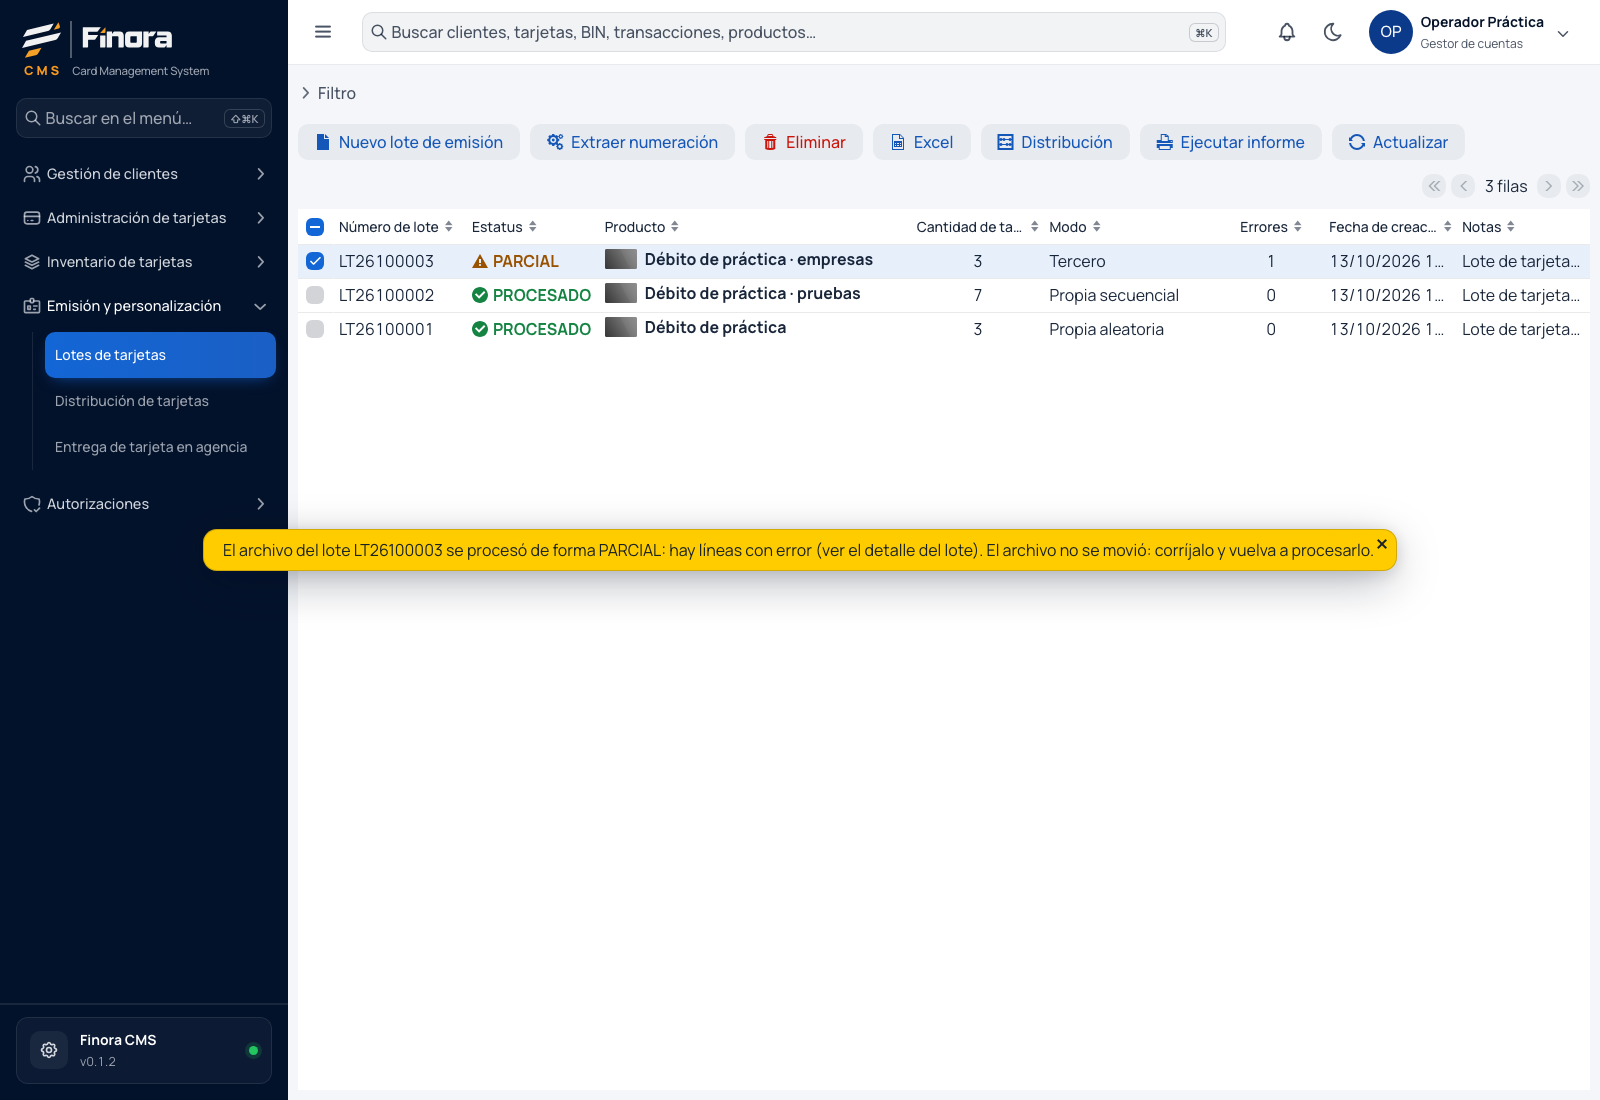Click the OP user avatar
1600x1100 pixels.
pyautogui.click(x=1391, y=32)
